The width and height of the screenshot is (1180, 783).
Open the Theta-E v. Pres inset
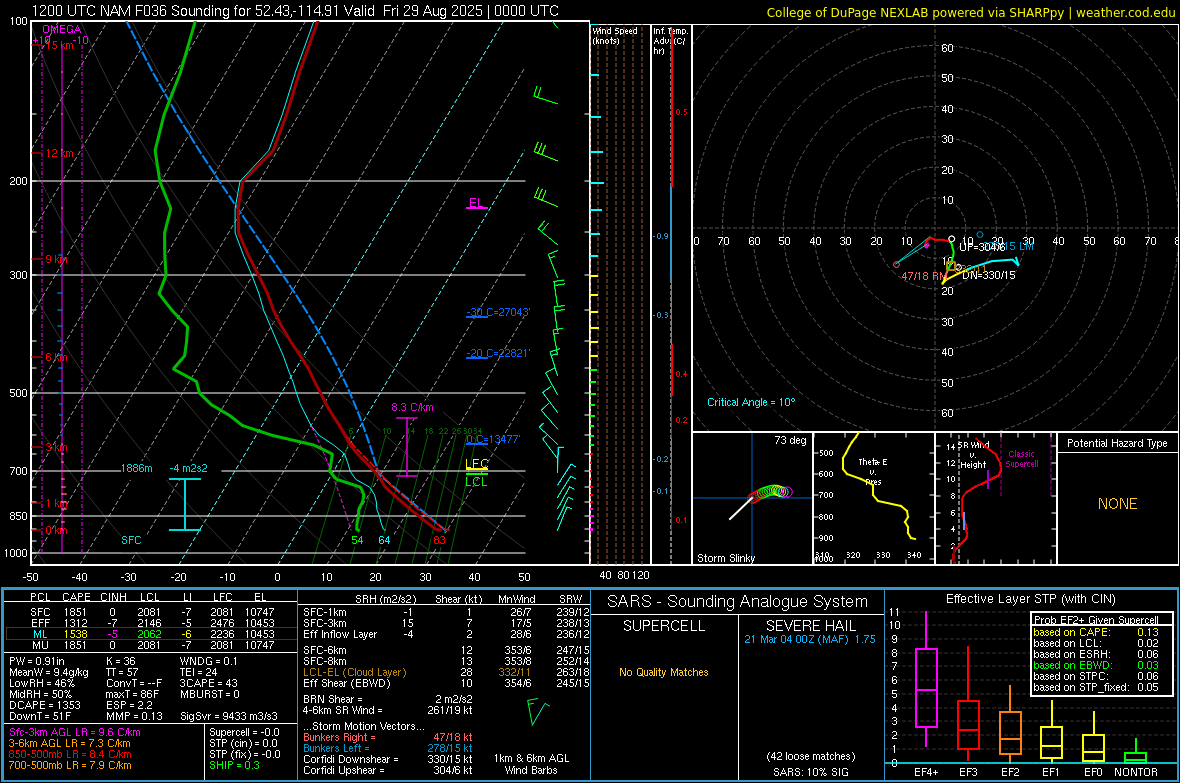(874, 498)
